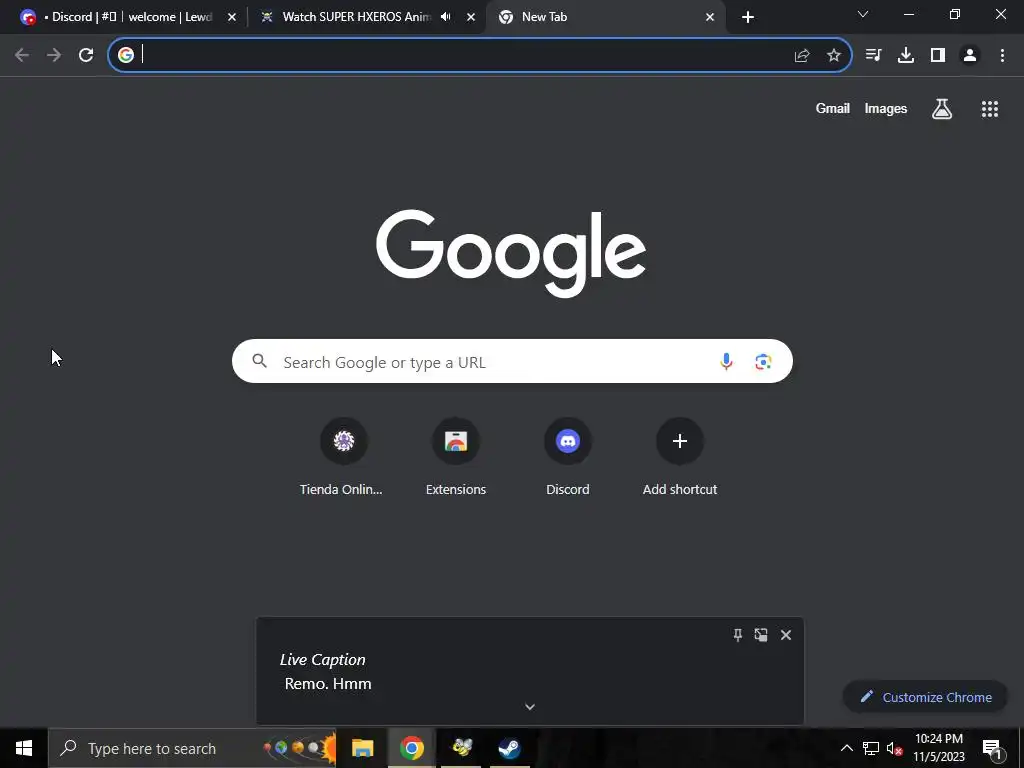
Task: Close the Live Caption box
Action: point(786,635)
